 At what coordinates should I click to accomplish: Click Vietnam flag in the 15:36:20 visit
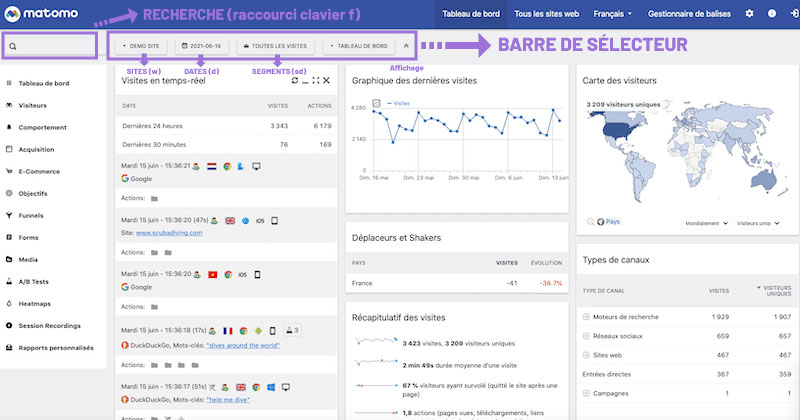(x=213, y=275)
